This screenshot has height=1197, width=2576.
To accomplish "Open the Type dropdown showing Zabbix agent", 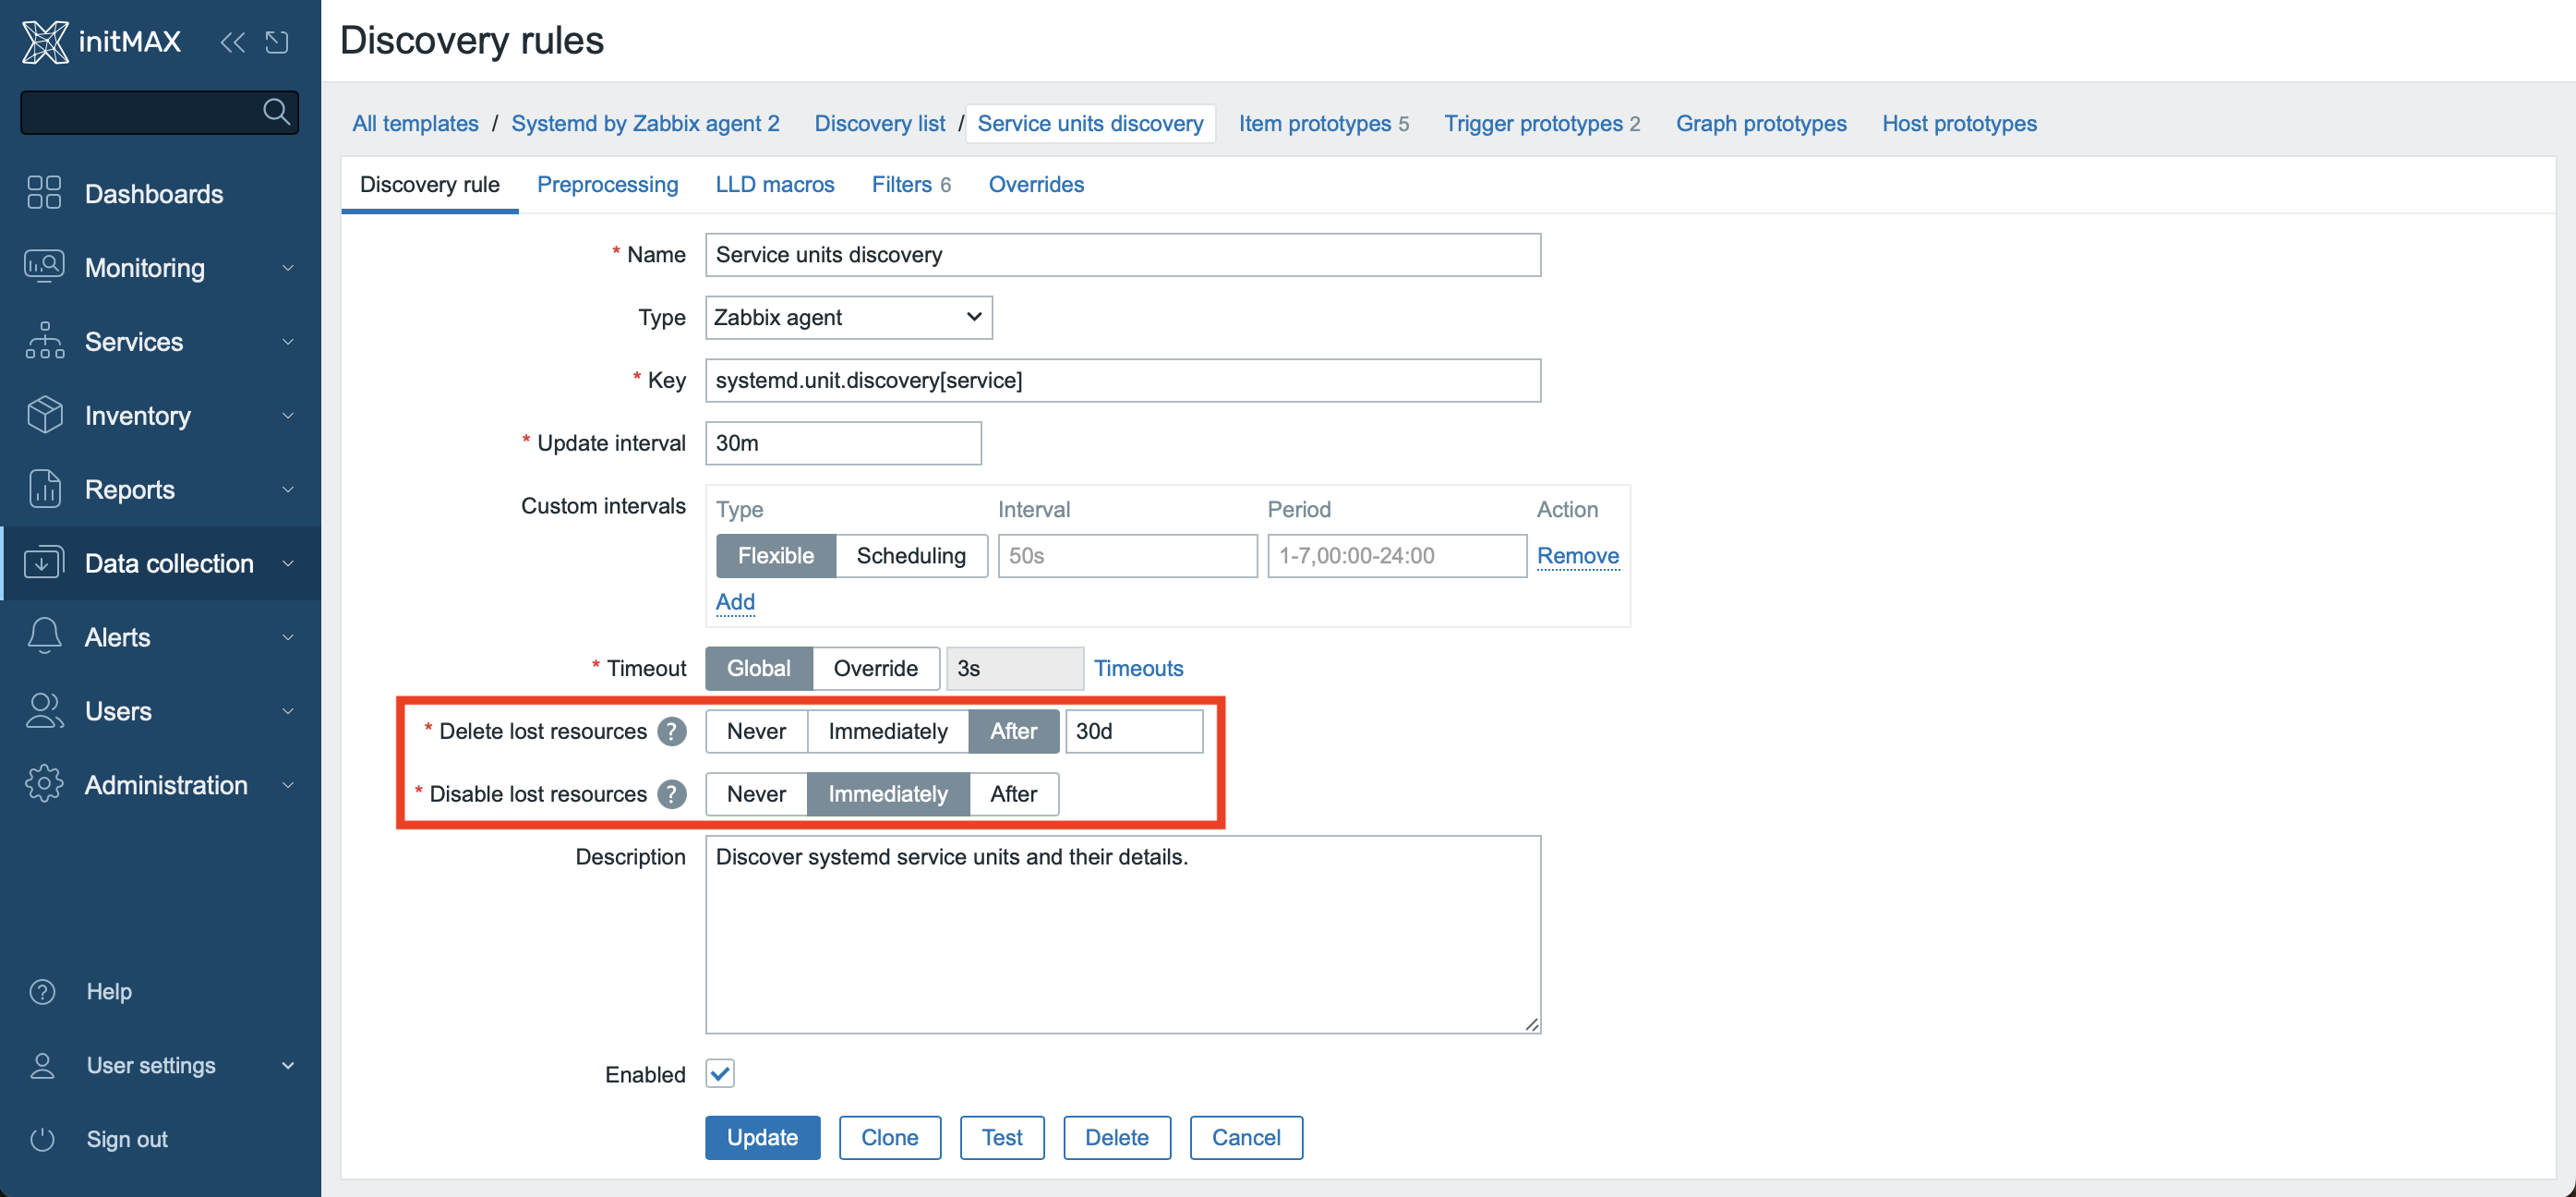I will pos(849,317).
